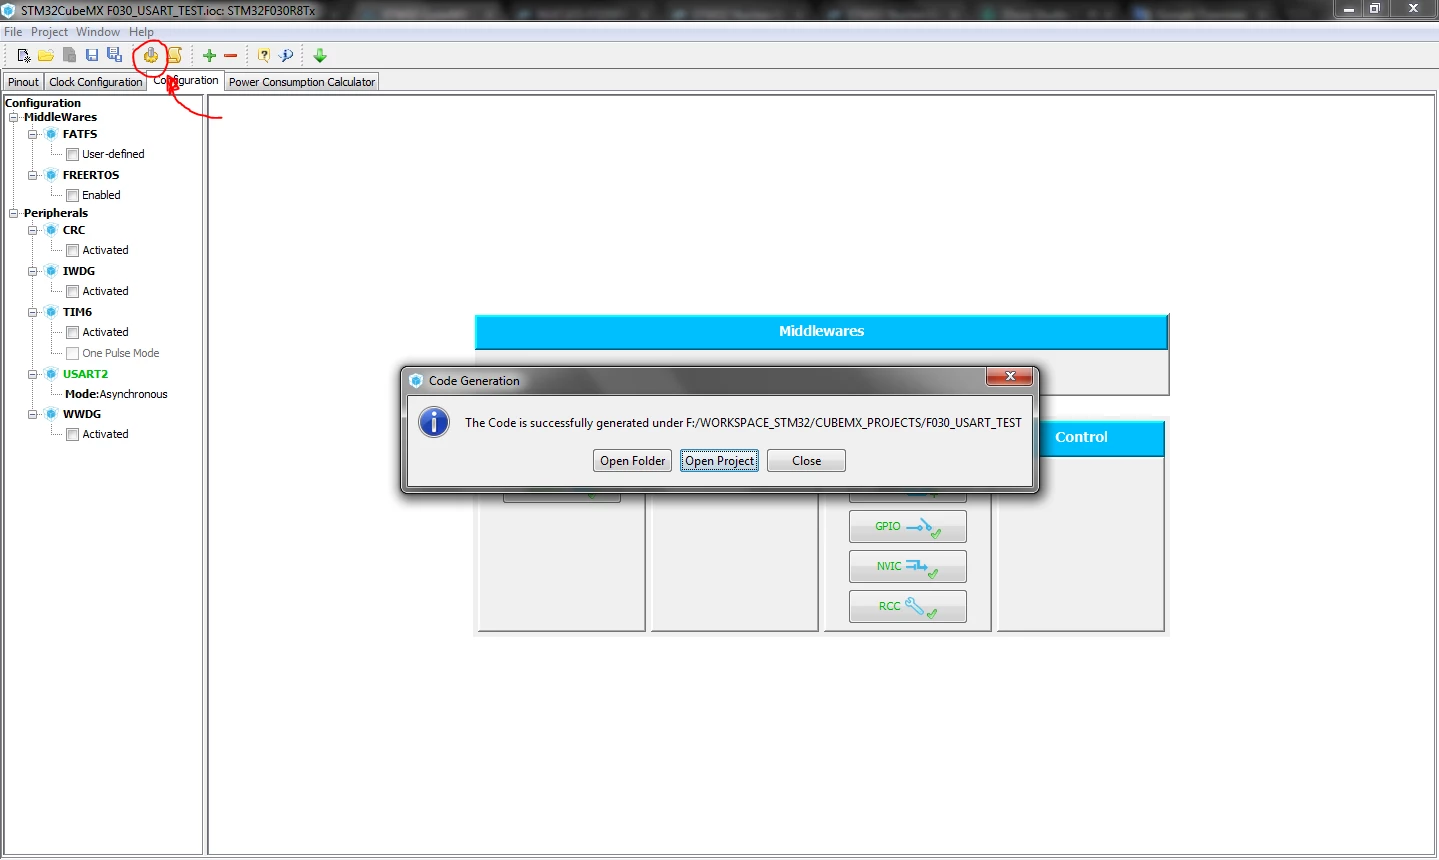
Task: Collapse the Peripherals tree node
Action: click(14, 213)
